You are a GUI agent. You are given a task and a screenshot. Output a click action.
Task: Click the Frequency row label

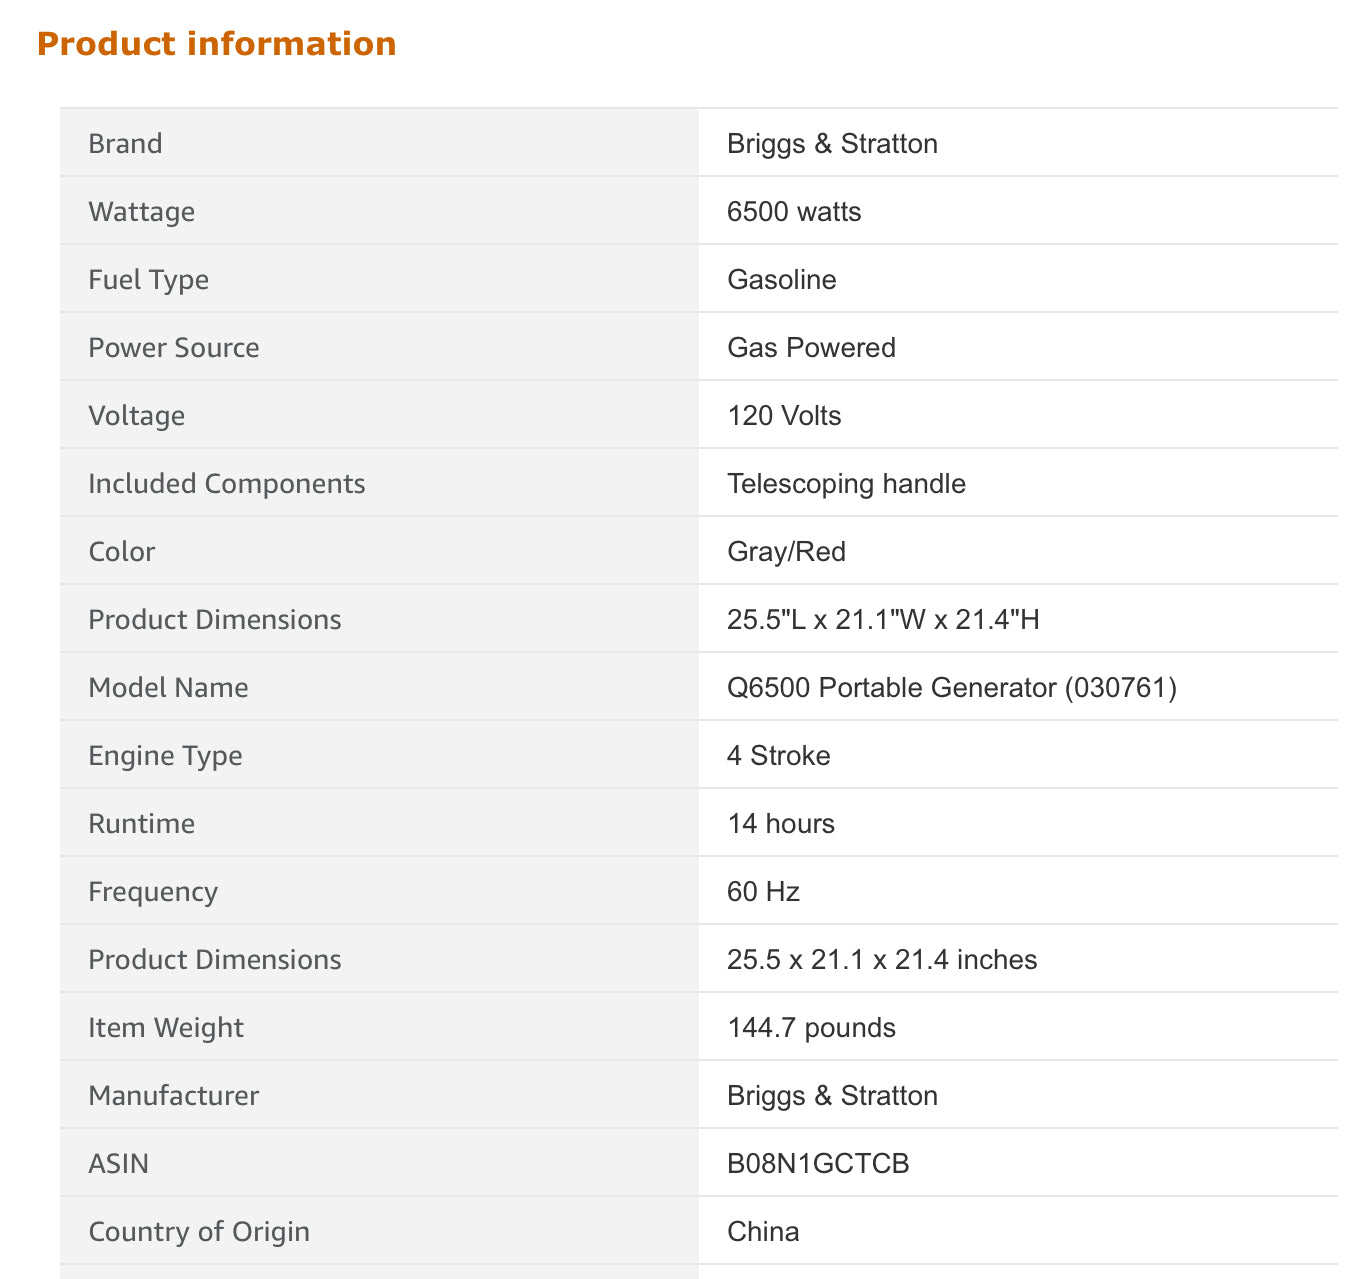pyautogui.click(x=152, y=892)
